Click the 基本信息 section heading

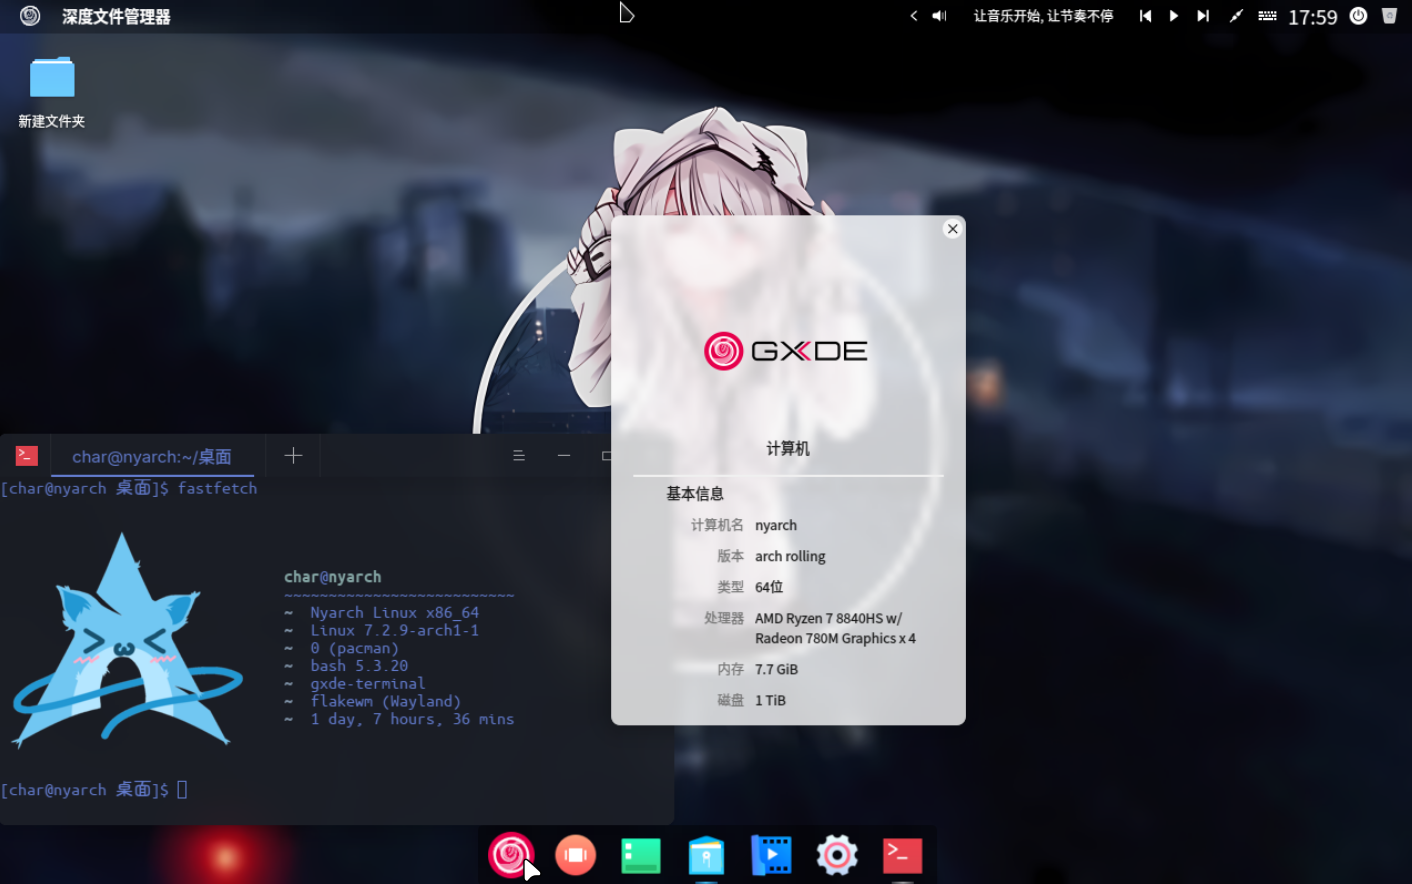tap(695, 494)
